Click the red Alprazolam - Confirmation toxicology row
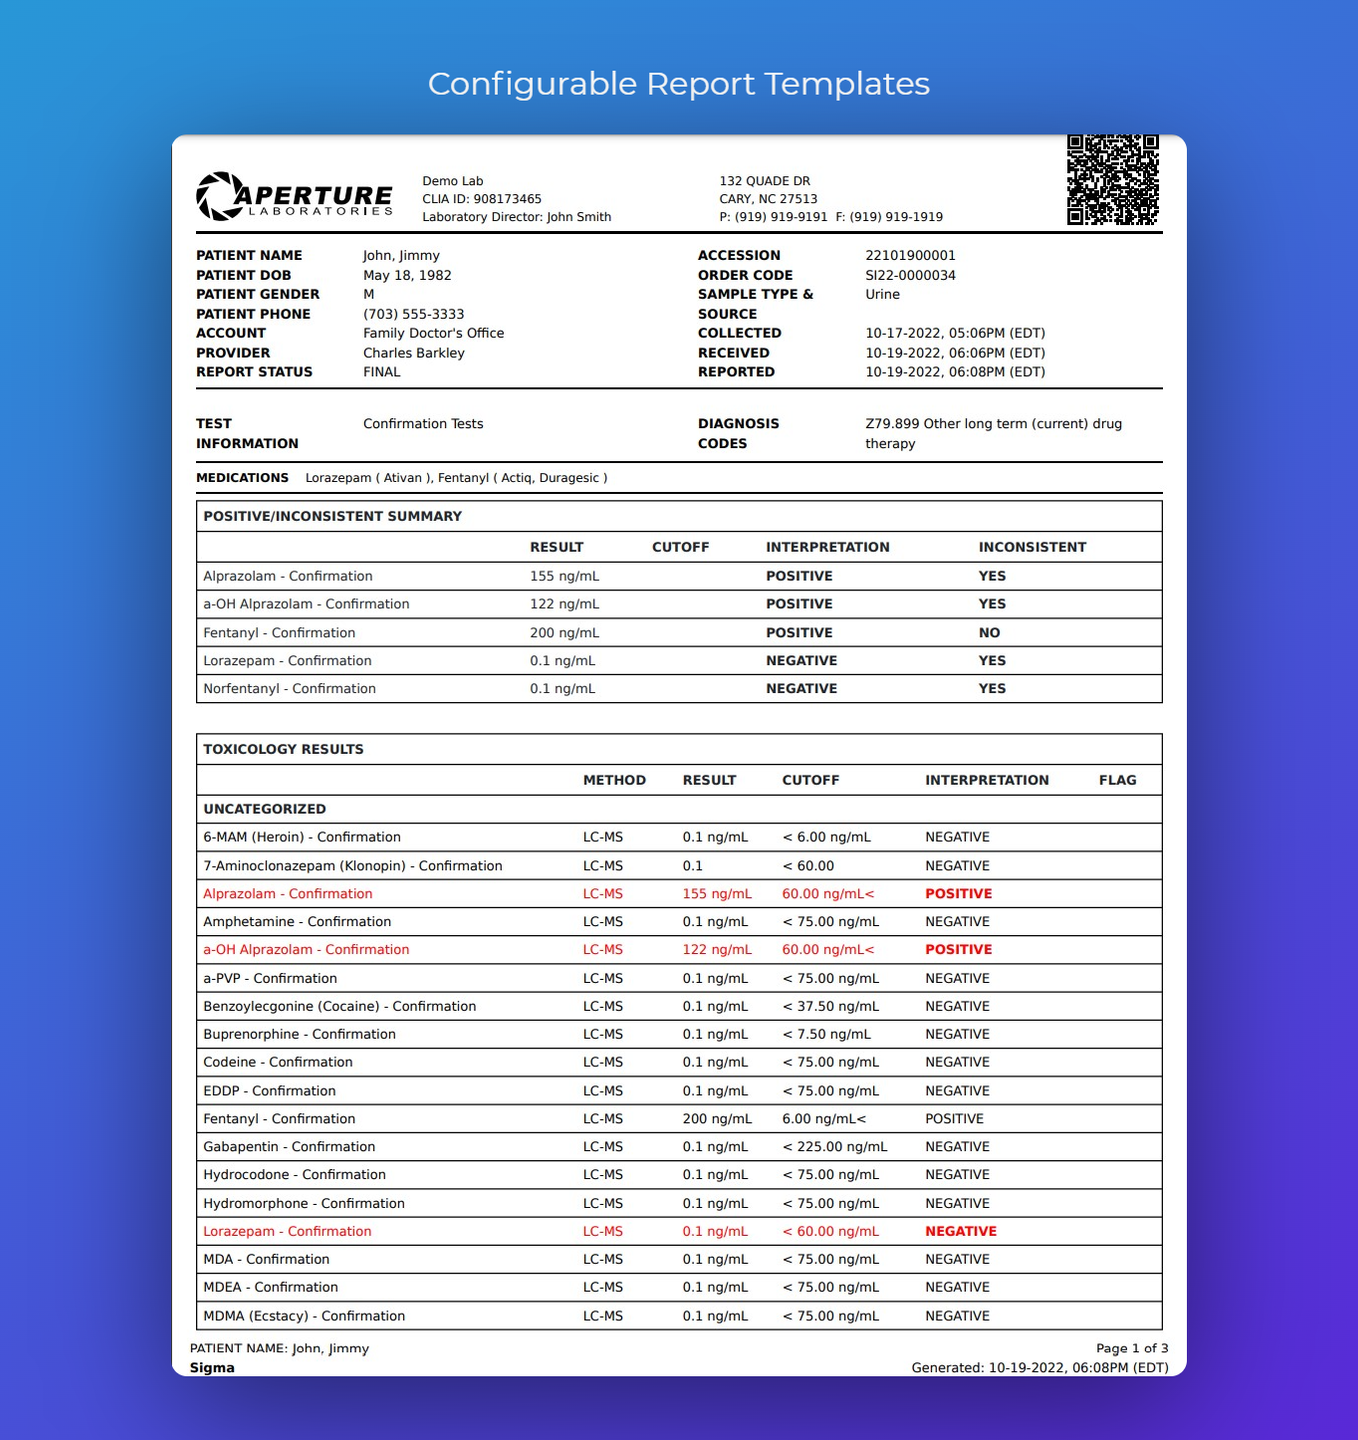Viewport: 1358px width, 1440px height. pos(679,894)
